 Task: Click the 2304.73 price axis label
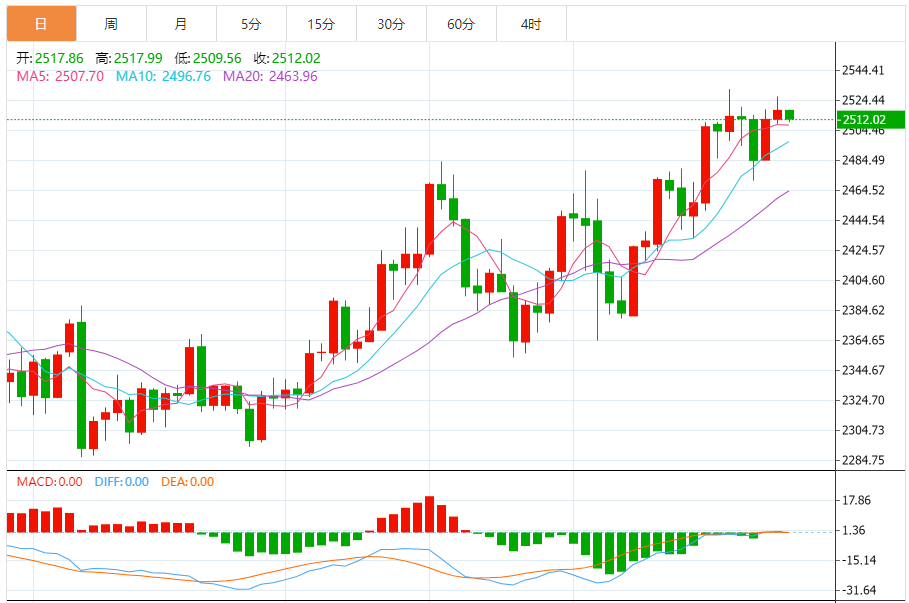click(863, 430)
